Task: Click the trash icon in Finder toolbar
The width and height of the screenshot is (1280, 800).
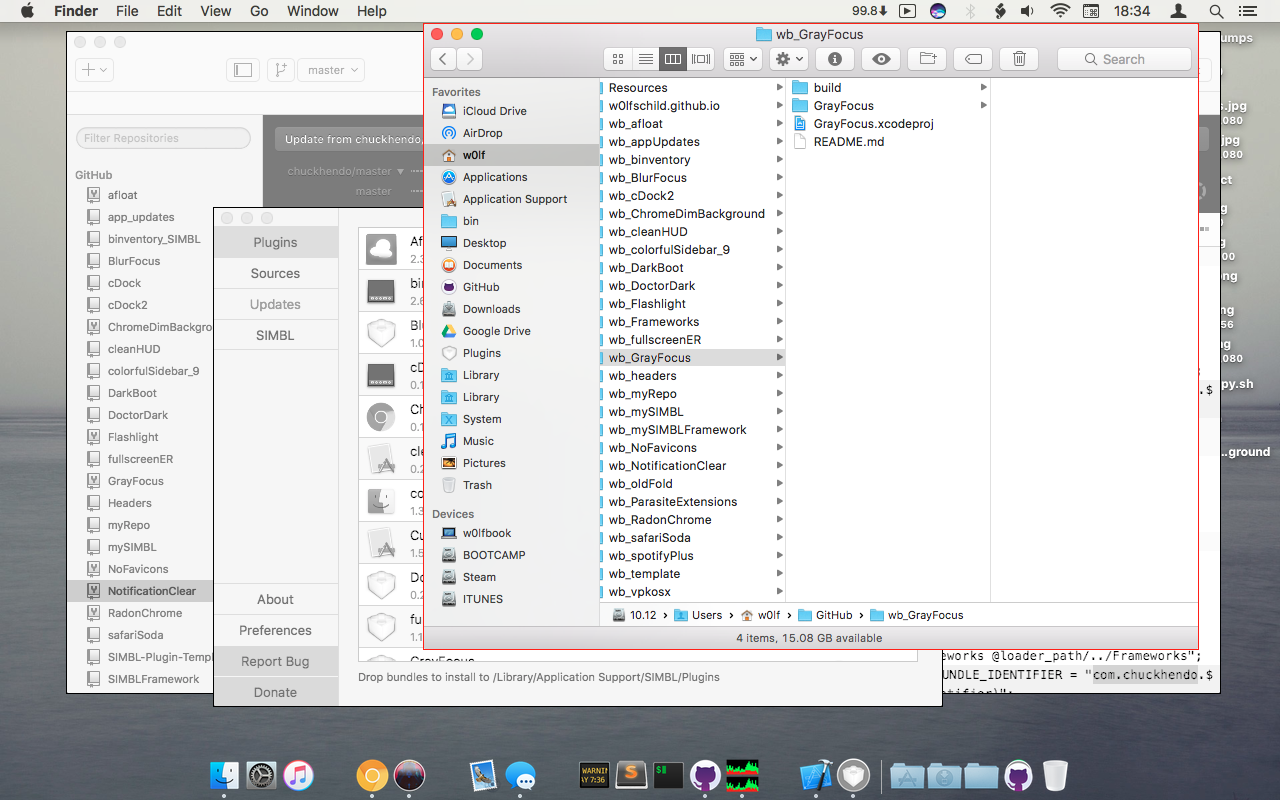Action: tap(1019, 59)
